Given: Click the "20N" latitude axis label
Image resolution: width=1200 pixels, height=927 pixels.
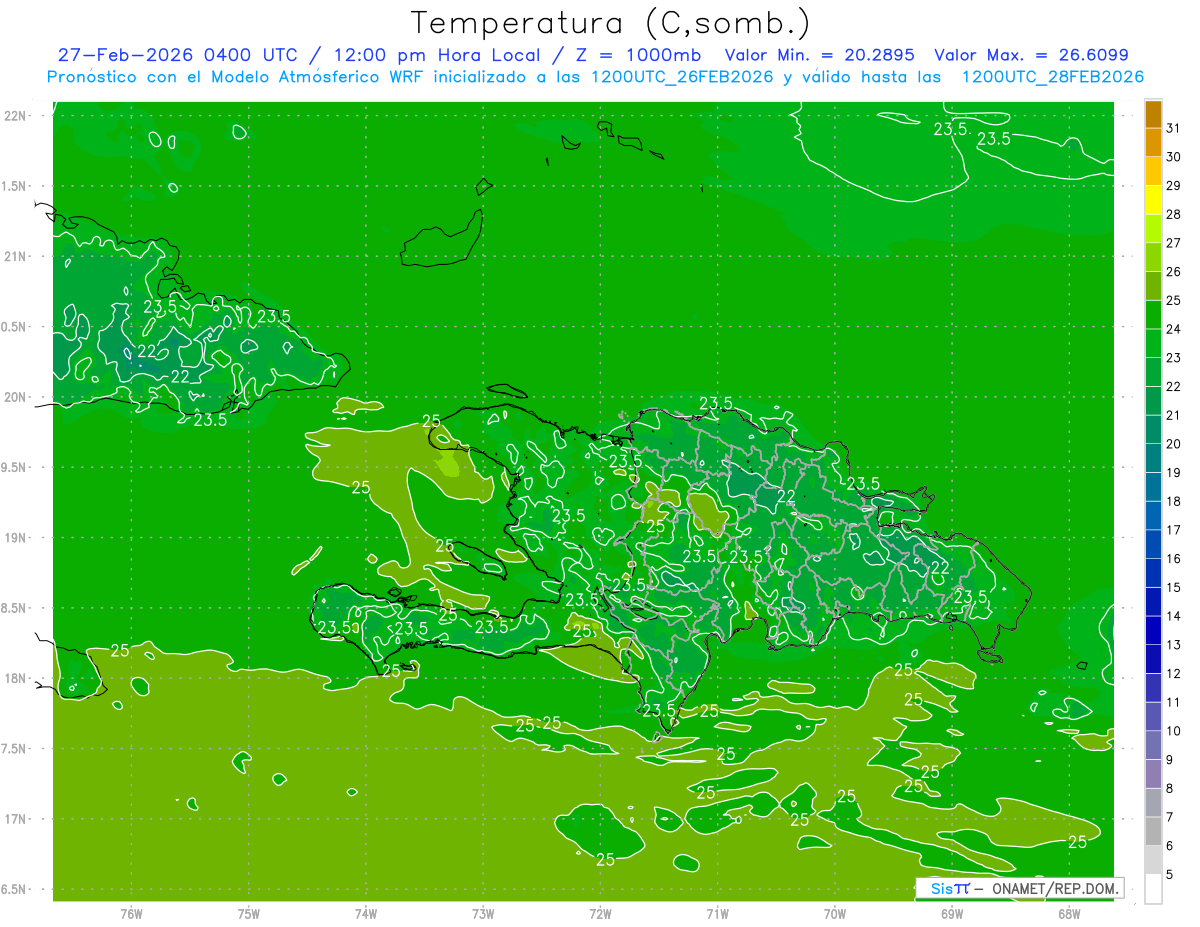Looking at the screenshot, I should (16, 397).
